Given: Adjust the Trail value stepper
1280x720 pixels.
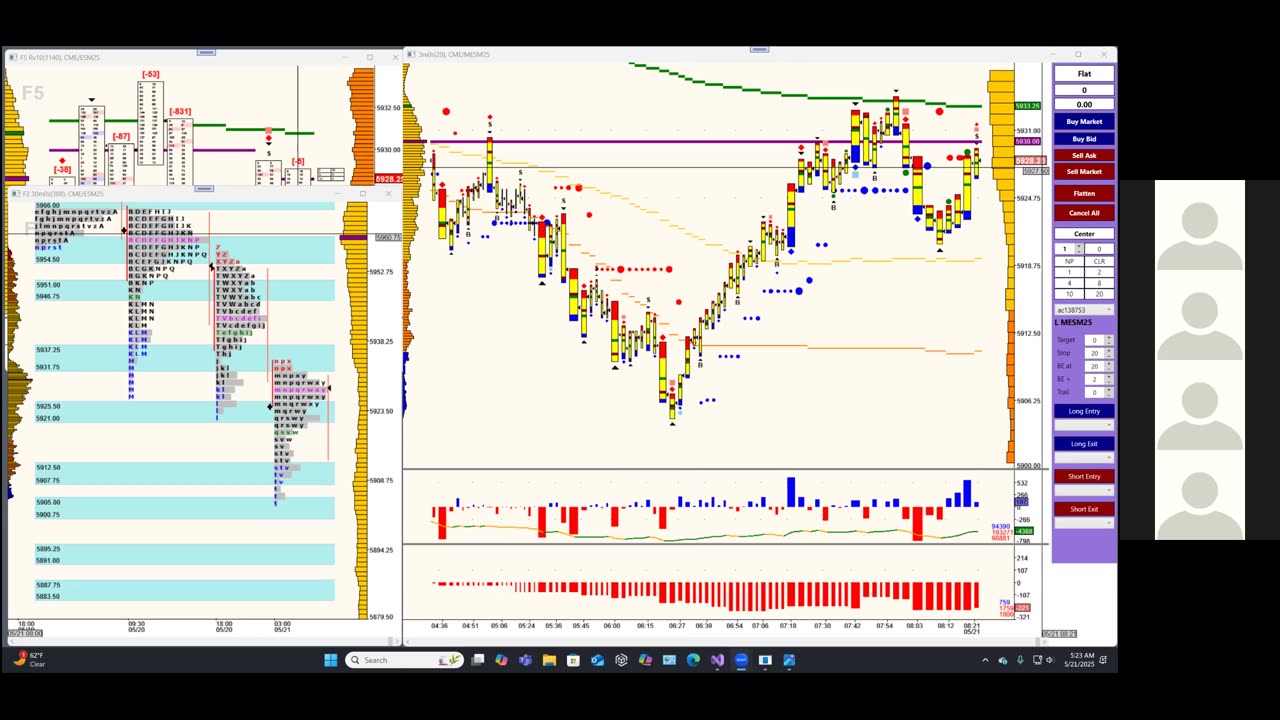Looking at the screenshot, I should (1109, 392).
